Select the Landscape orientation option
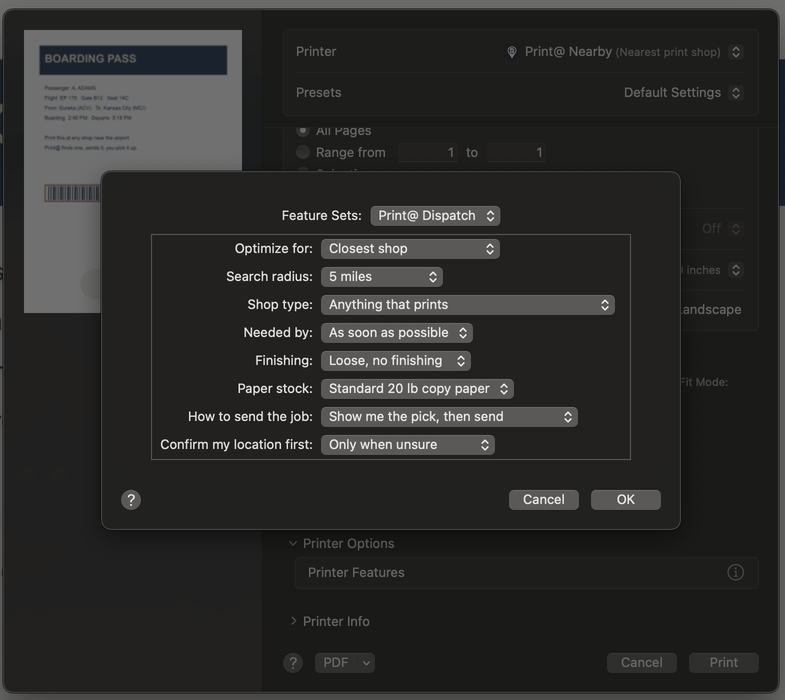Viewport: 785px width, 700px height. (710, 309)
